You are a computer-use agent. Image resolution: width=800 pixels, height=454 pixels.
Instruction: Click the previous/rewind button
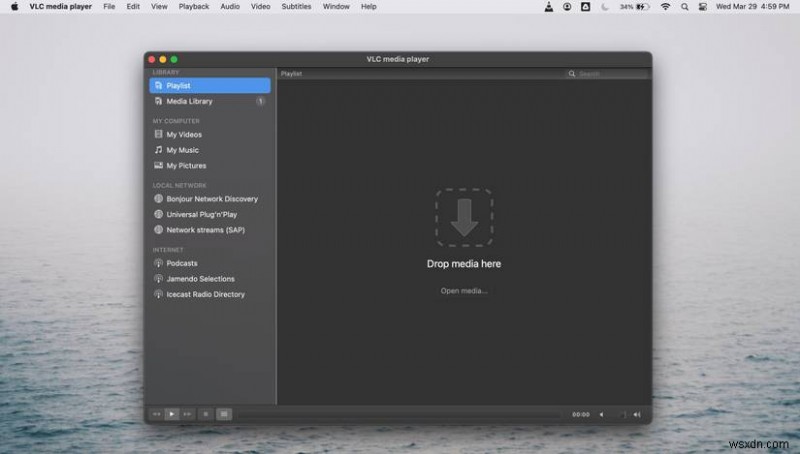(157, 414)
